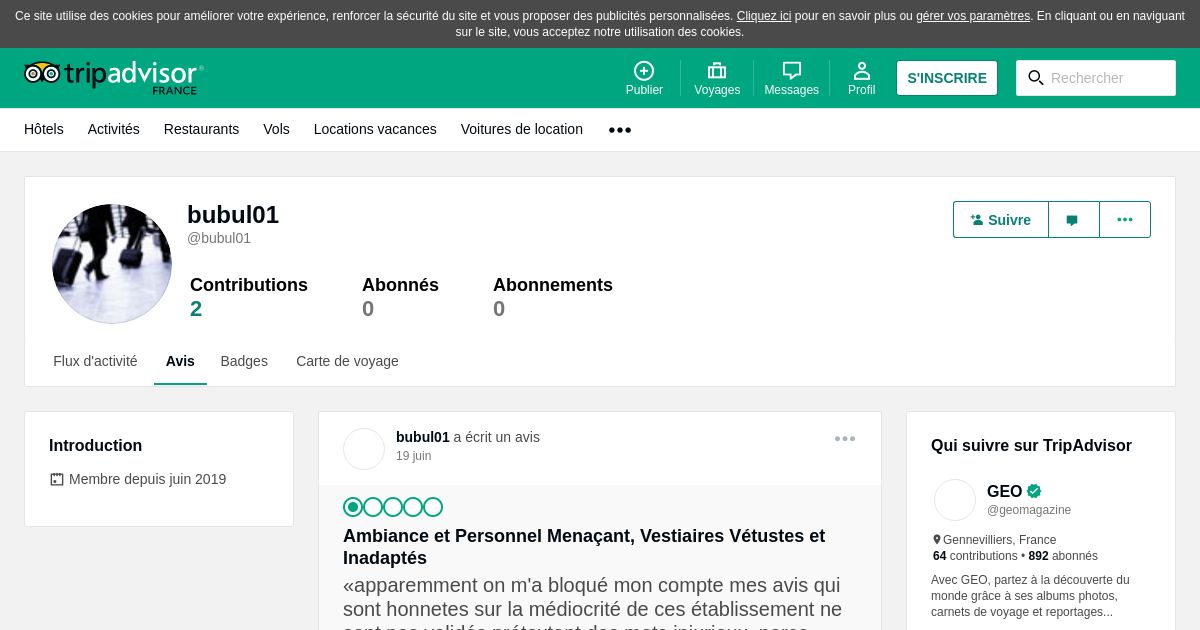Click the @bubul01 handle text
1200x630 pixels.
pyautogui.click(x=219, y=238)
